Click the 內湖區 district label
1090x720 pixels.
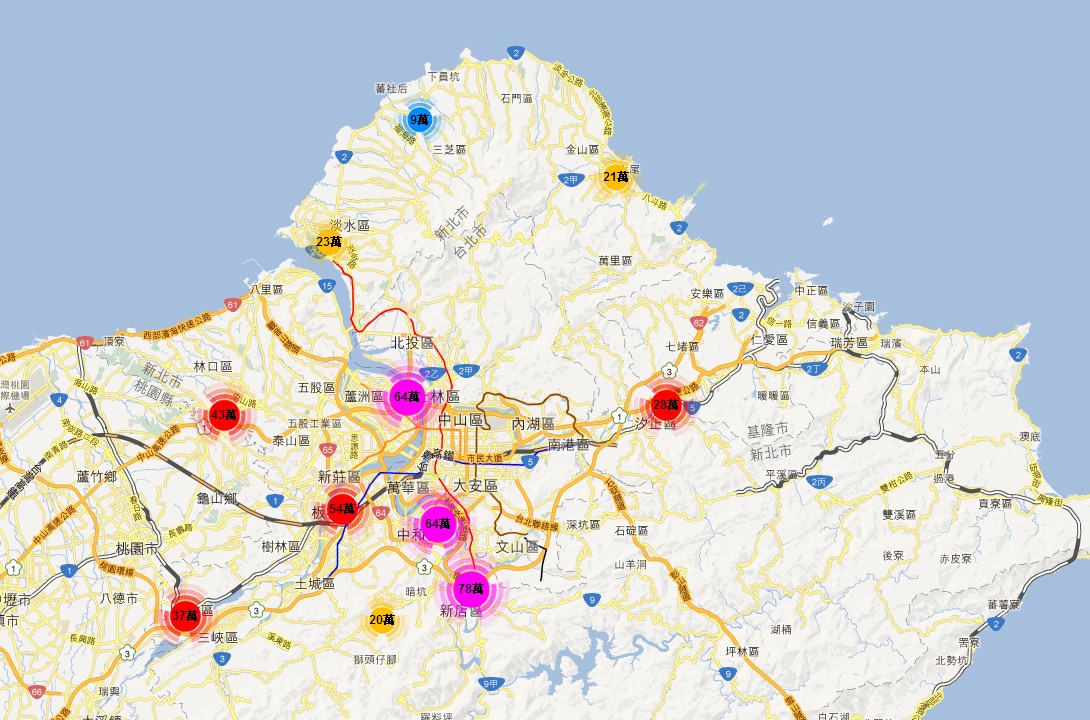532,425
